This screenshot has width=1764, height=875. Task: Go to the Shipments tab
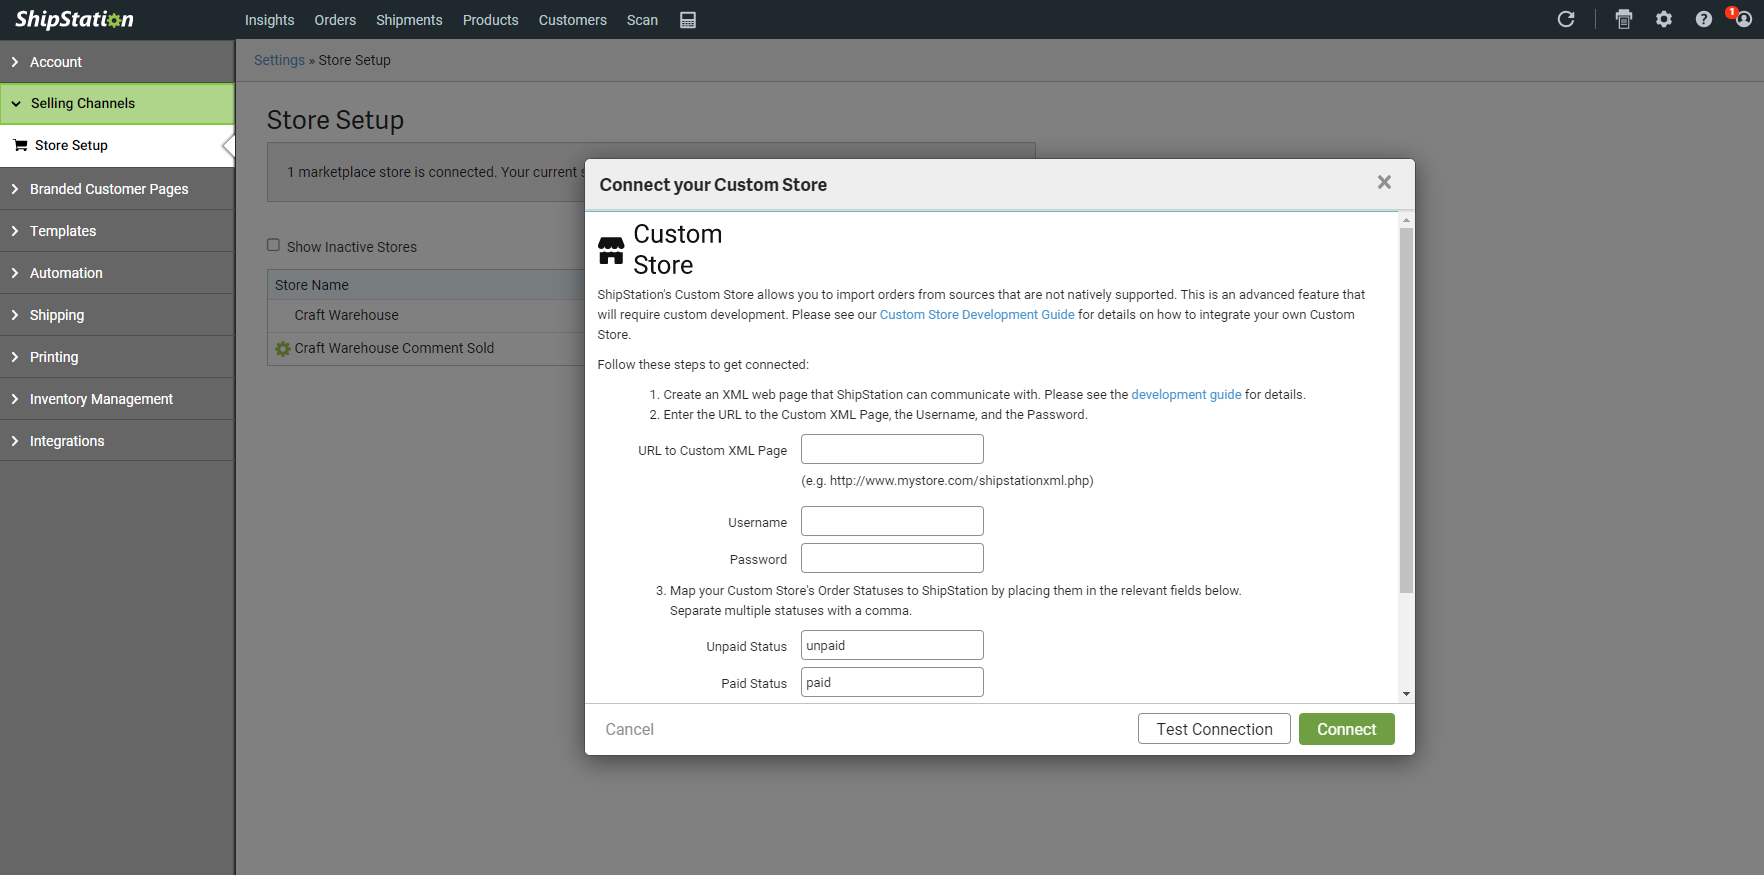(409, 20)
